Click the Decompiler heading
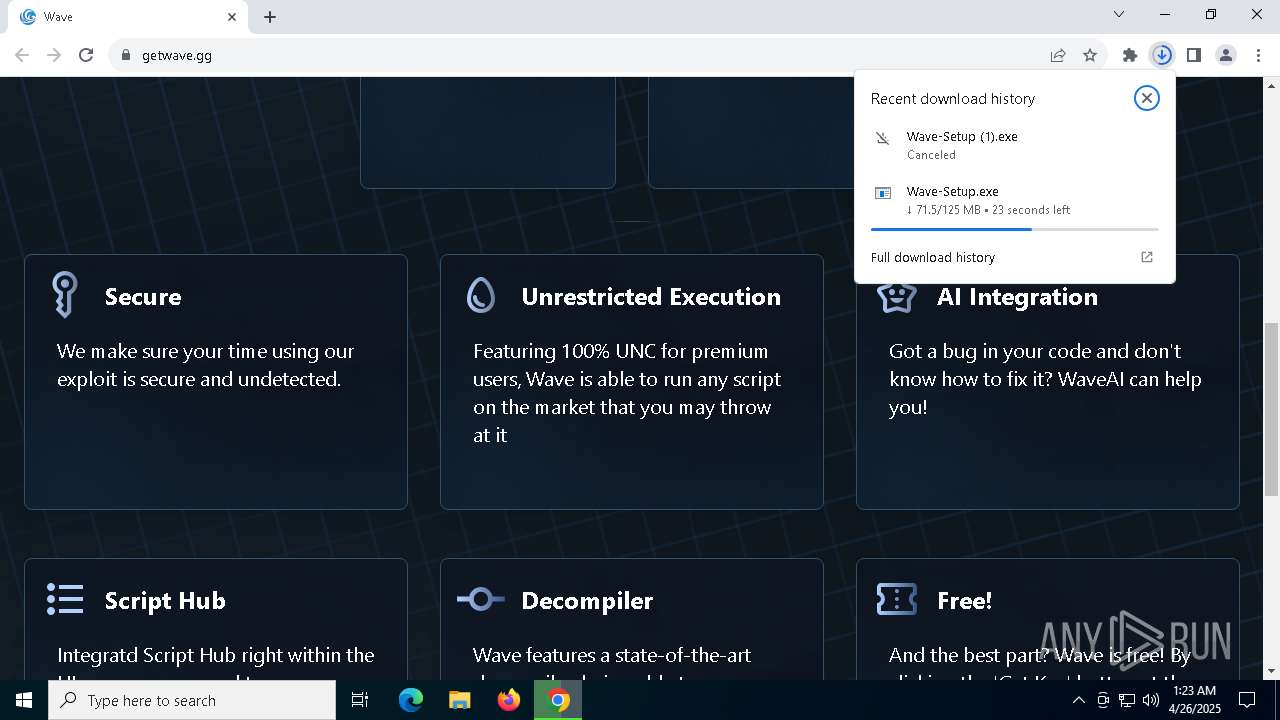 click(x=587, y=601)
